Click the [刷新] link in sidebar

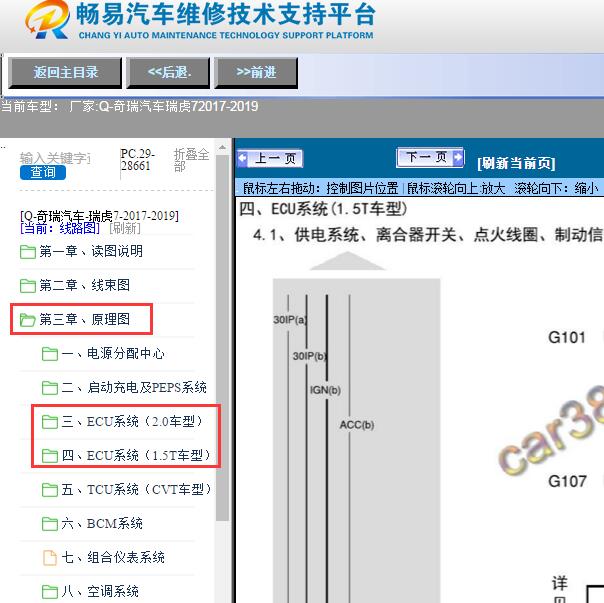pyautogui.click(x=125, y=228)
